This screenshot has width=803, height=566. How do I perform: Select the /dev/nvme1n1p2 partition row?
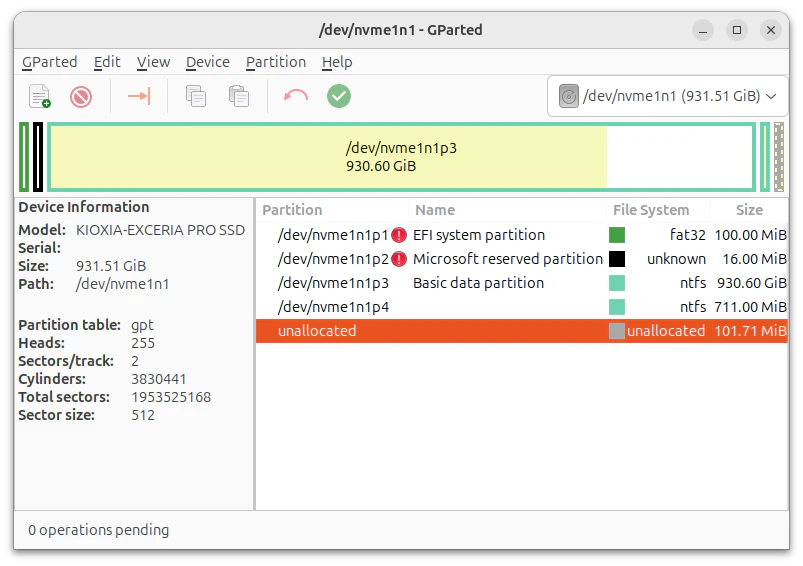[522, 259]
